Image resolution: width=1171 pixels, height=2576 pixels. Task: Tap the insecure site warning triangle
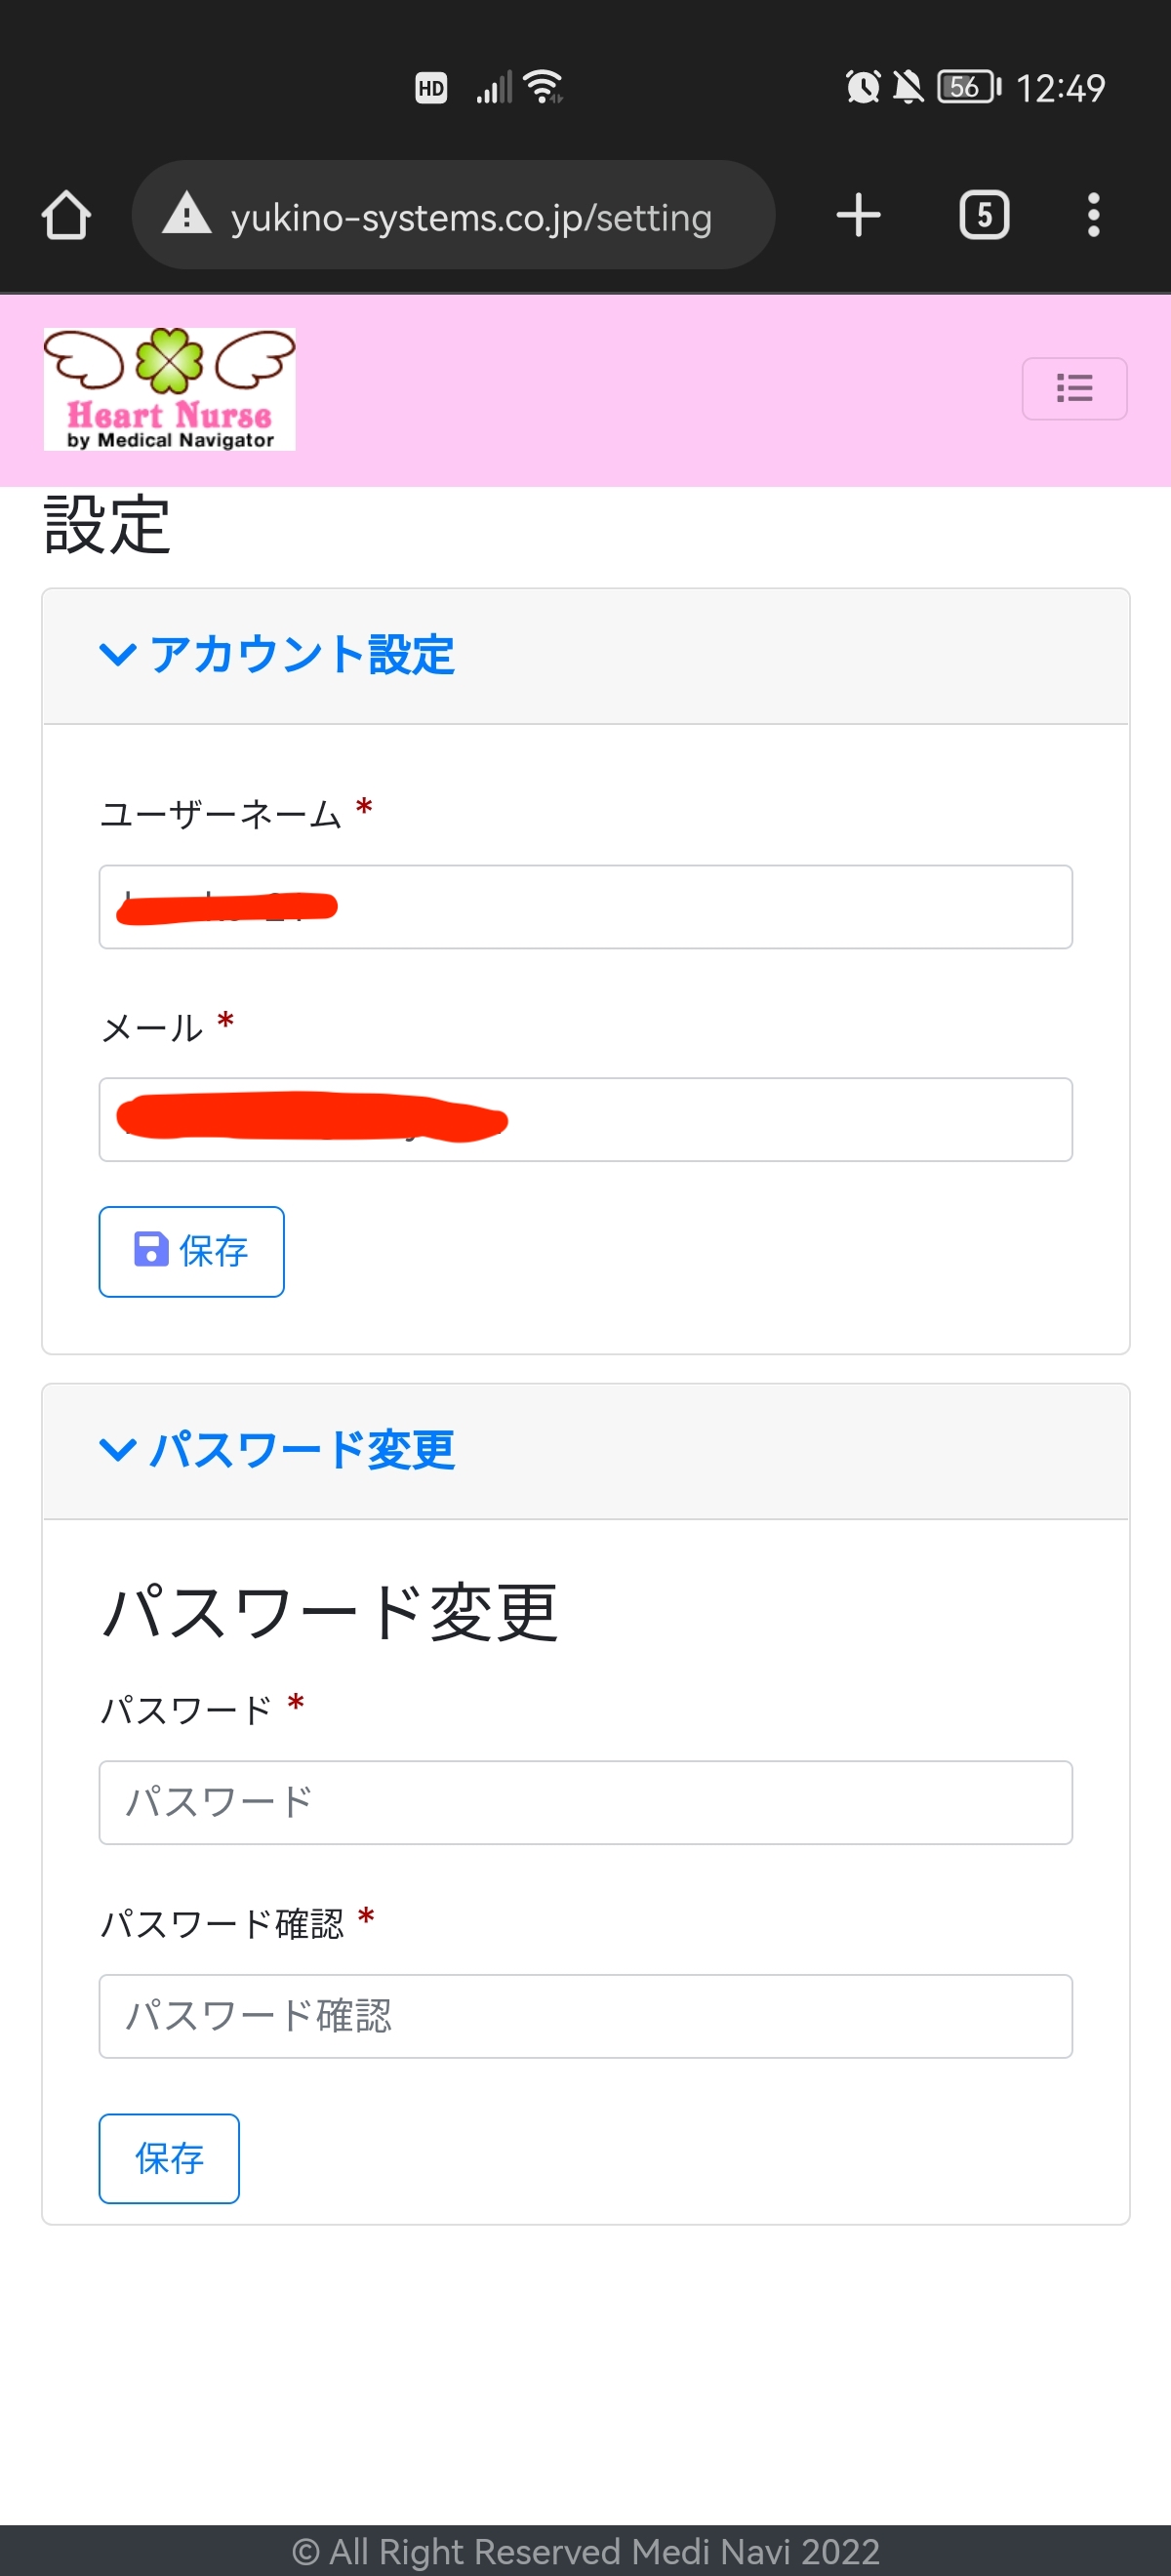[187, 215]
